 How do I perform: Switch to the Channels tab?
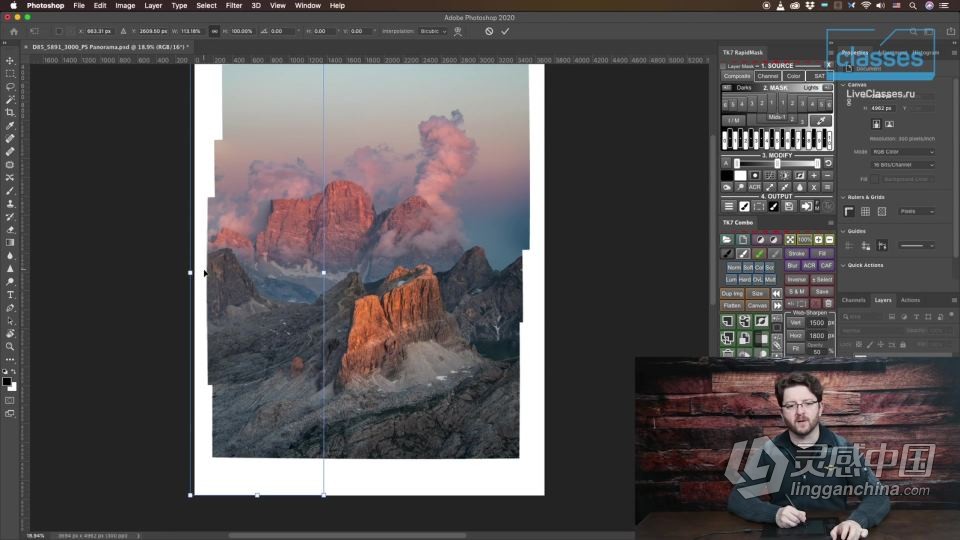click(853, 300)
